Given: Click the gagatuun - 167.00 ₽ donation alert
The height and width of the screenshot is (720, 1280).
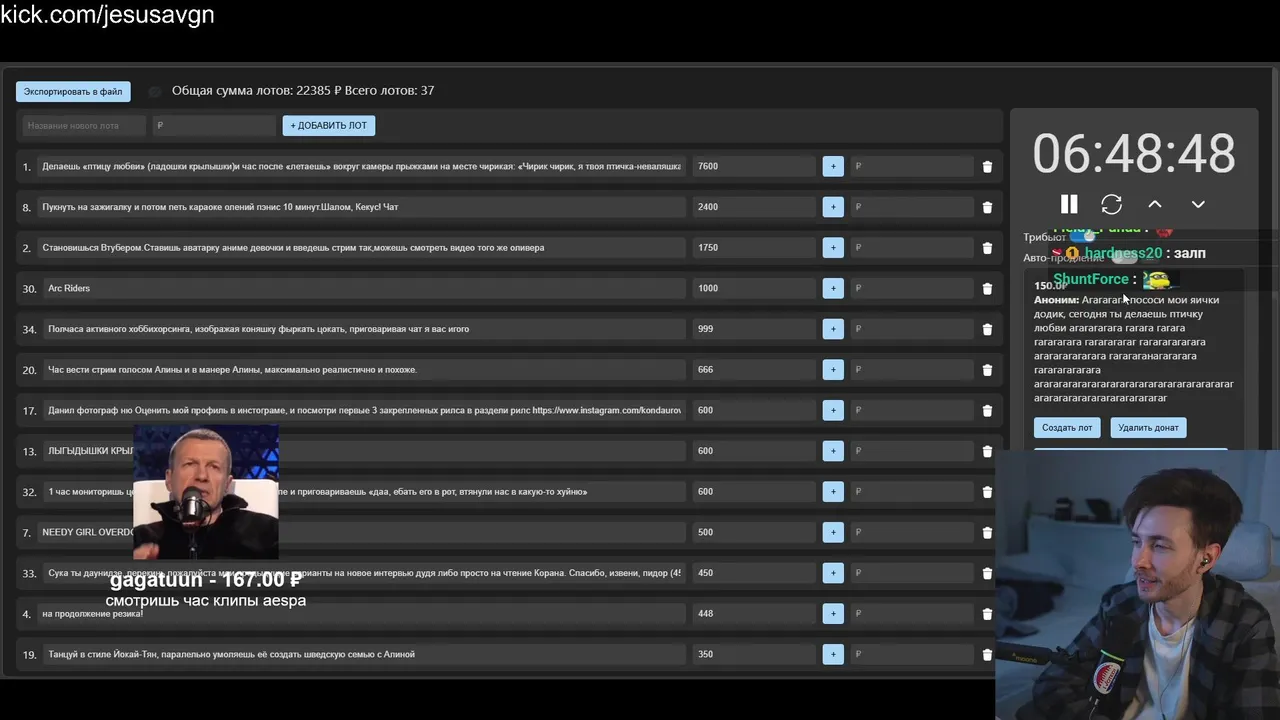Looking at the screenshot, I should [206, 580].
